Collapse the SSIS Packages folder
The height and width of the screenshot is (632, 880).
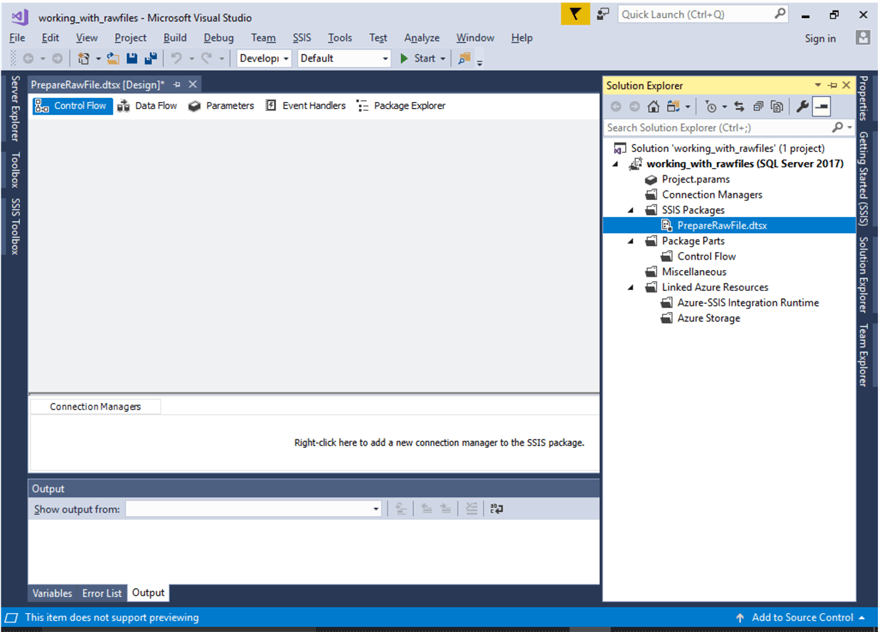click(x=631, y=210)
